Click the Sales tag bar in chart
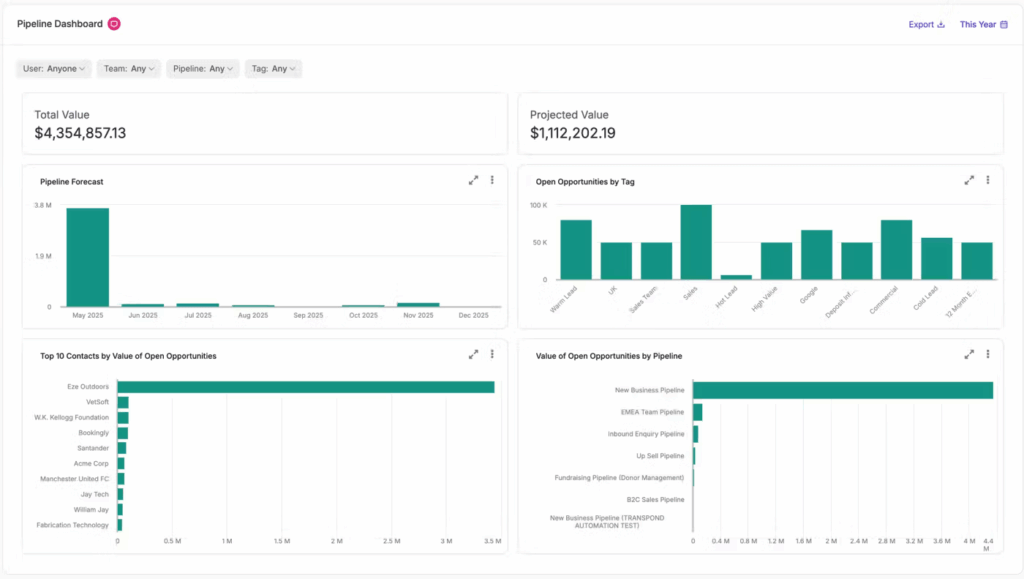Image resolution: width=1024 pixels, height=579 pixels. tap(696, 242)
